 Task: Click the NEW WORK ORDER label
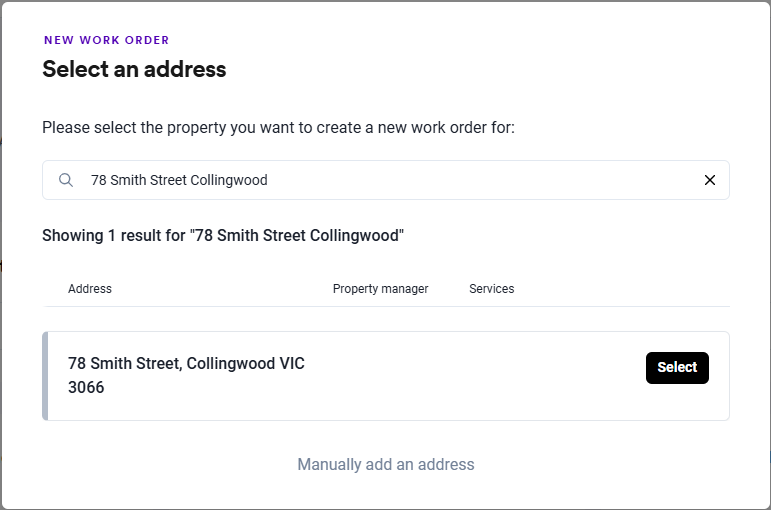click(106, 40)
